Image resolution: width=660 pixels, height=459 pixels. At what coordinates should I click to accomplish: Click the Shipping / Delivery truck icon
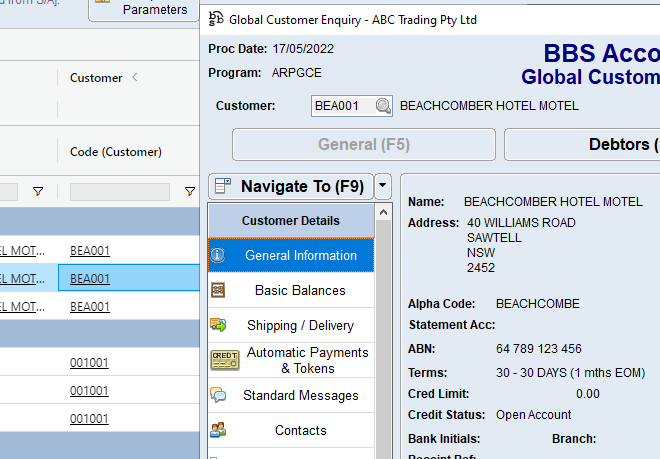(x=218, y=325)
